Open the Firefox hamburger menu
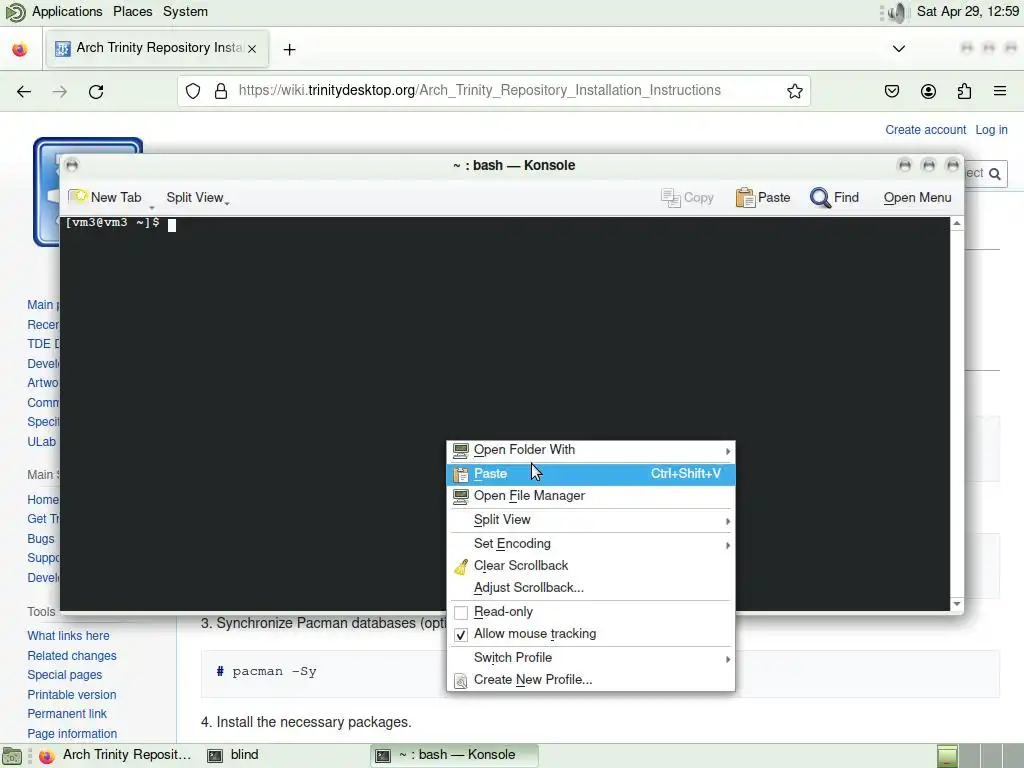 click(1000, 91)
